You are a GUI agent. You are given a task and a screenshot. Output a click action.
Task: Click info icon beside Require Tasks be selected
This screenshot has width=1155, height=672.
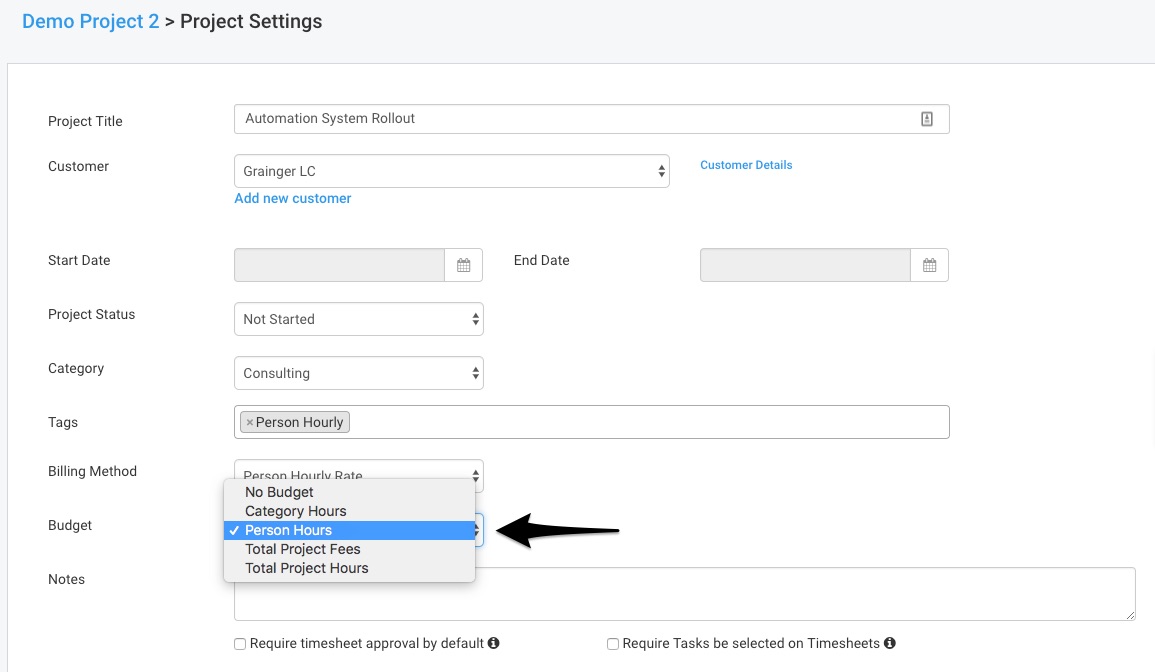tap(890, 644)
